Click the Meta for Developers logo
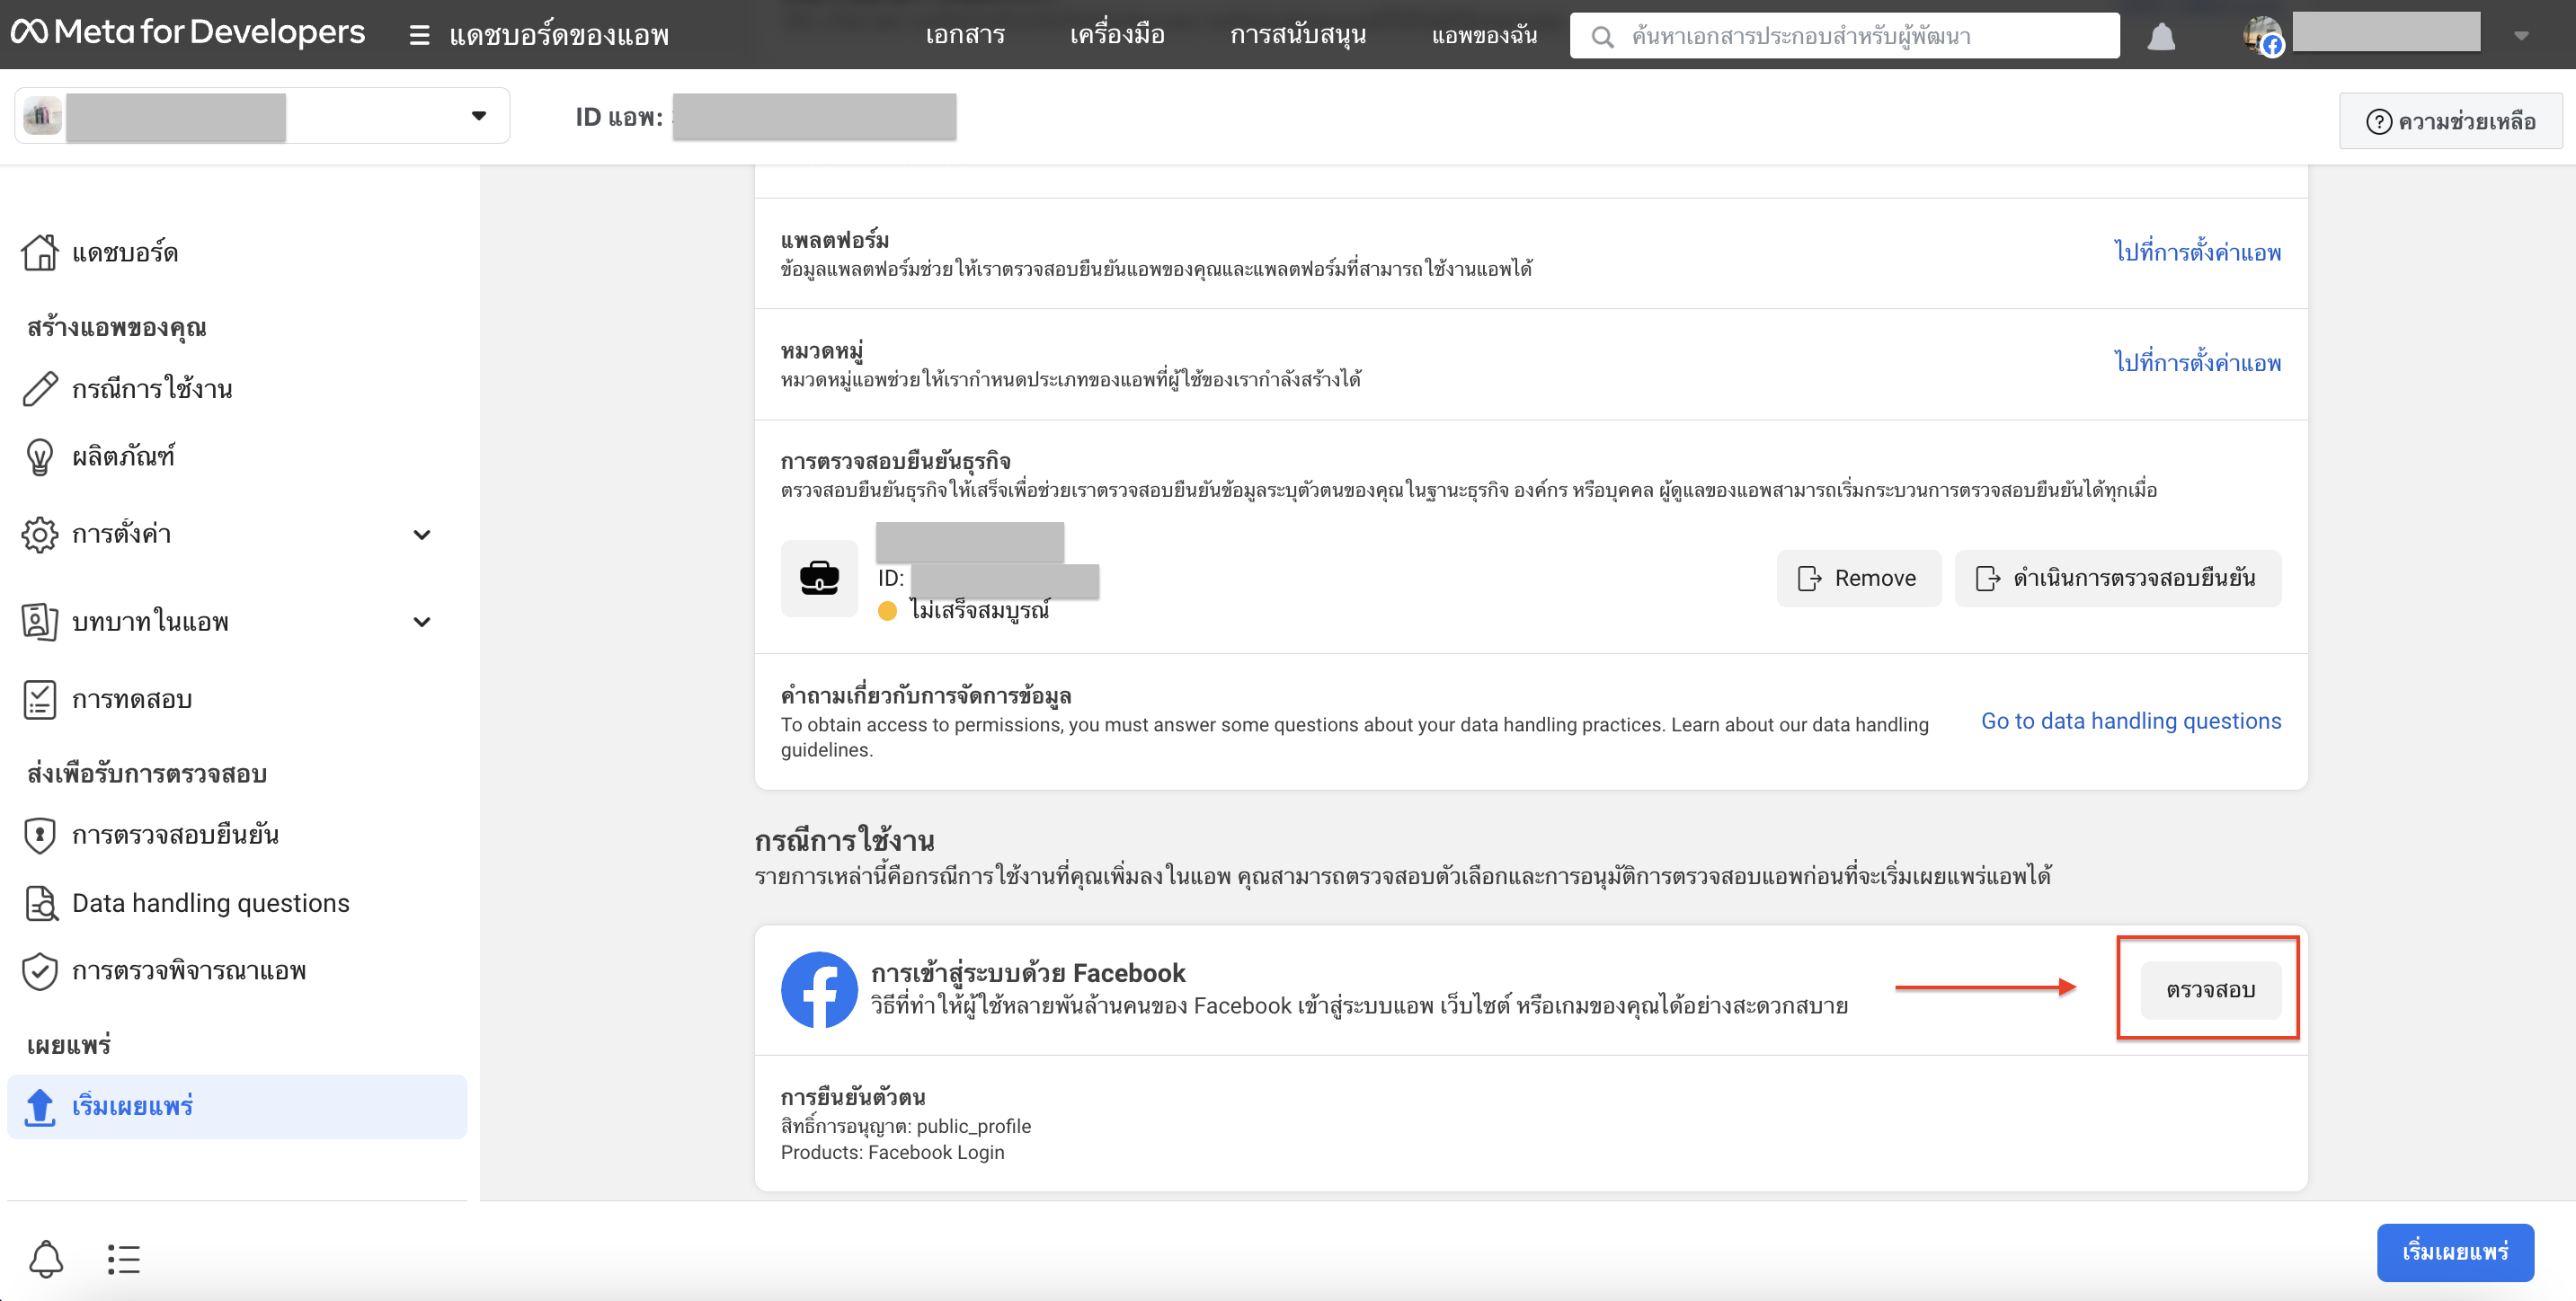This screenshot has height=1301, width=2576. pyautogui.click(x=188, y=33)
